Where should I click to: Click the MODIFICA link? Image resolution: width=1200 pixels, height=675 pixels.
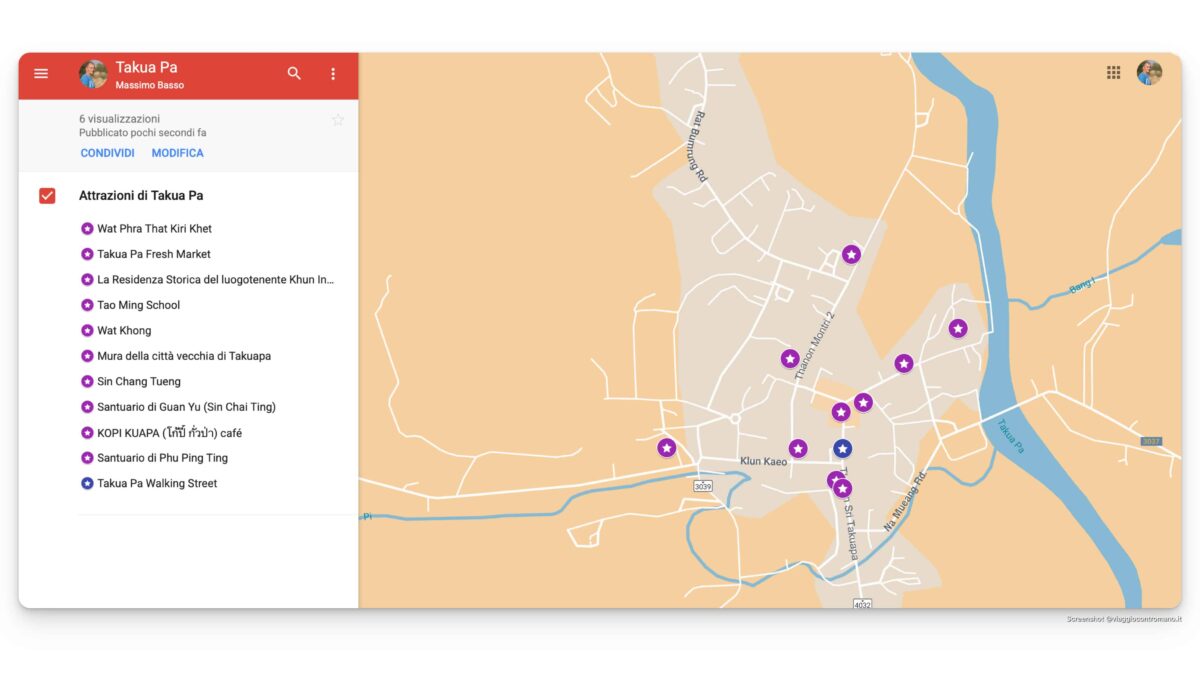coord(177,152)
